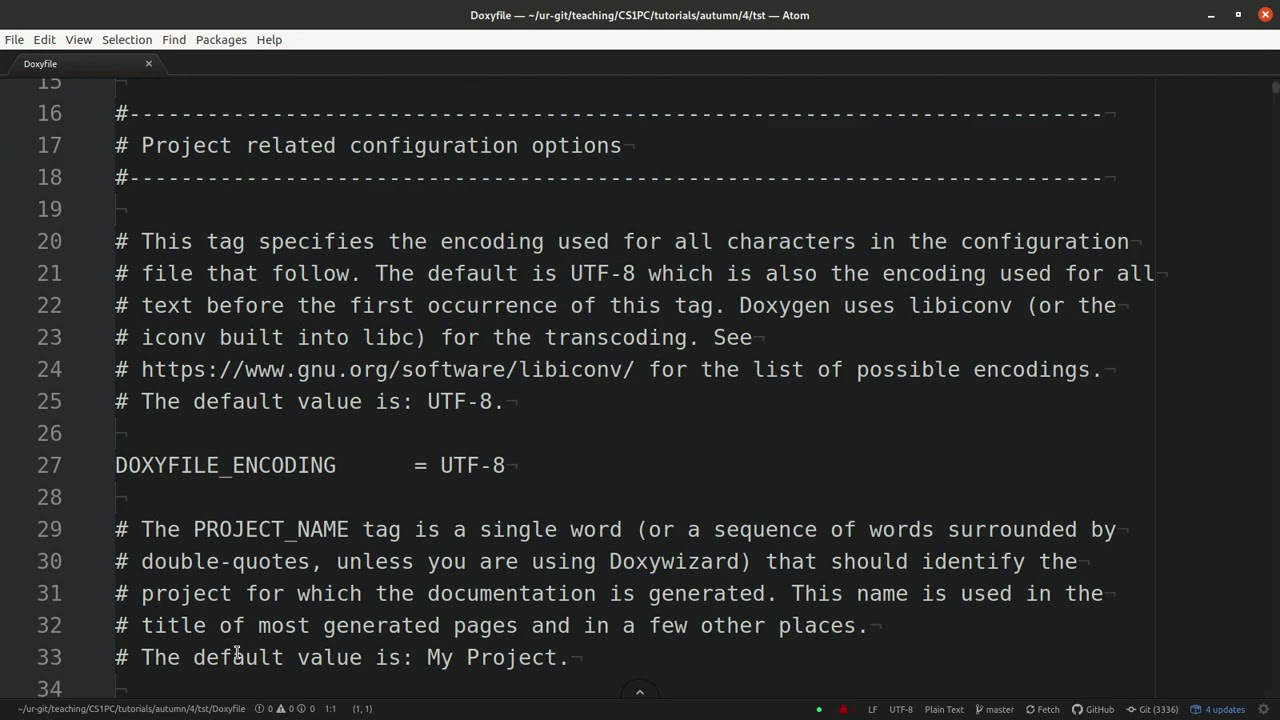1280x720 pixels.
Task: Close the Doxyfile tab
Action: coord(149,64)
